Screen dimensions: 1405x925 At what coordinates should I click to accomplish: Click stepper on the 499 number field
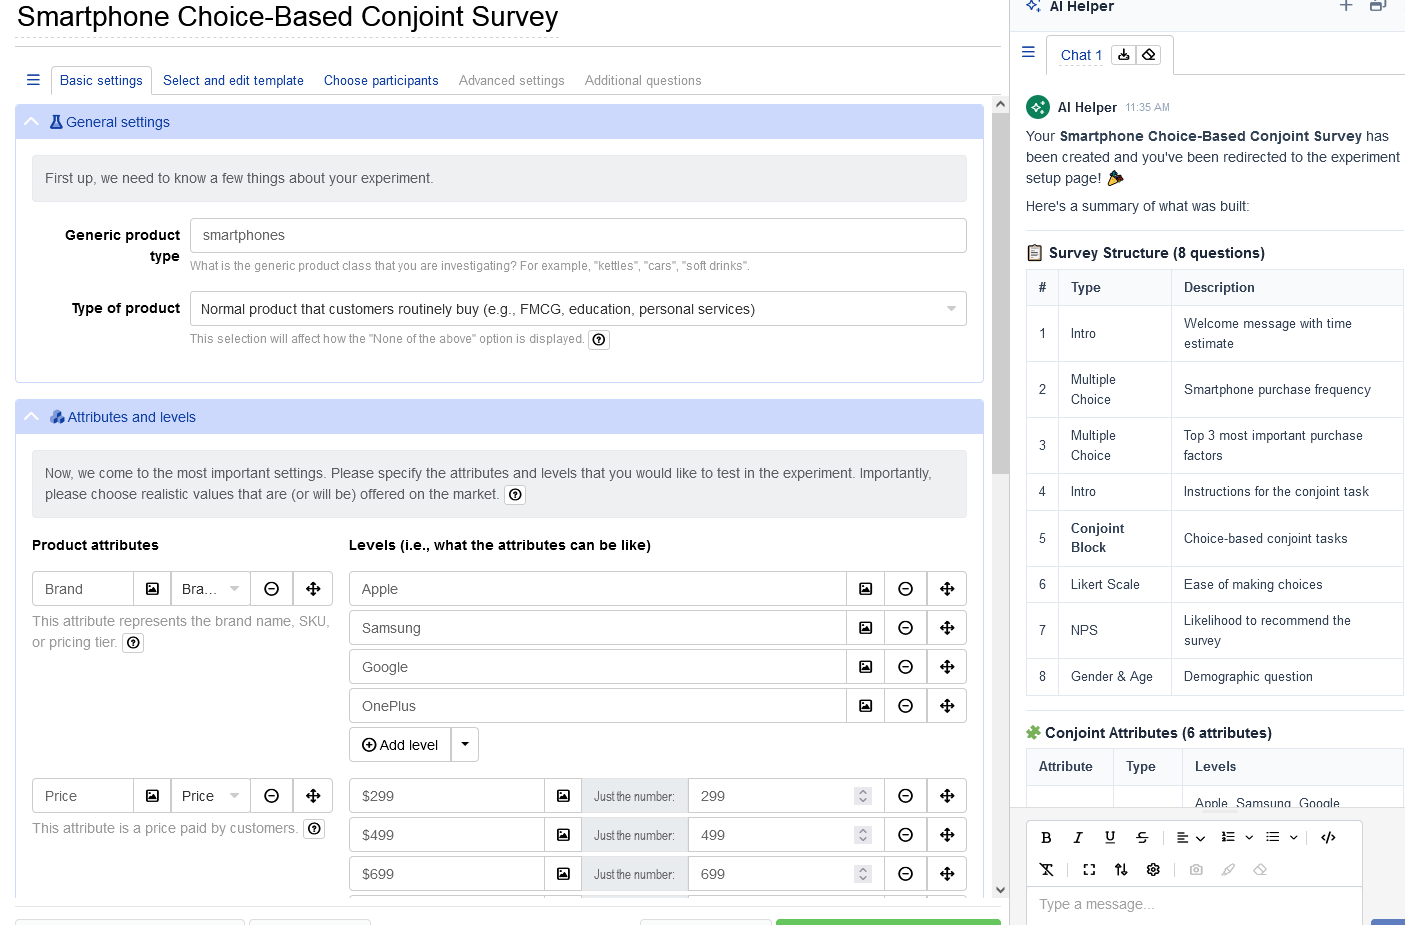click(x=863, y=835)
